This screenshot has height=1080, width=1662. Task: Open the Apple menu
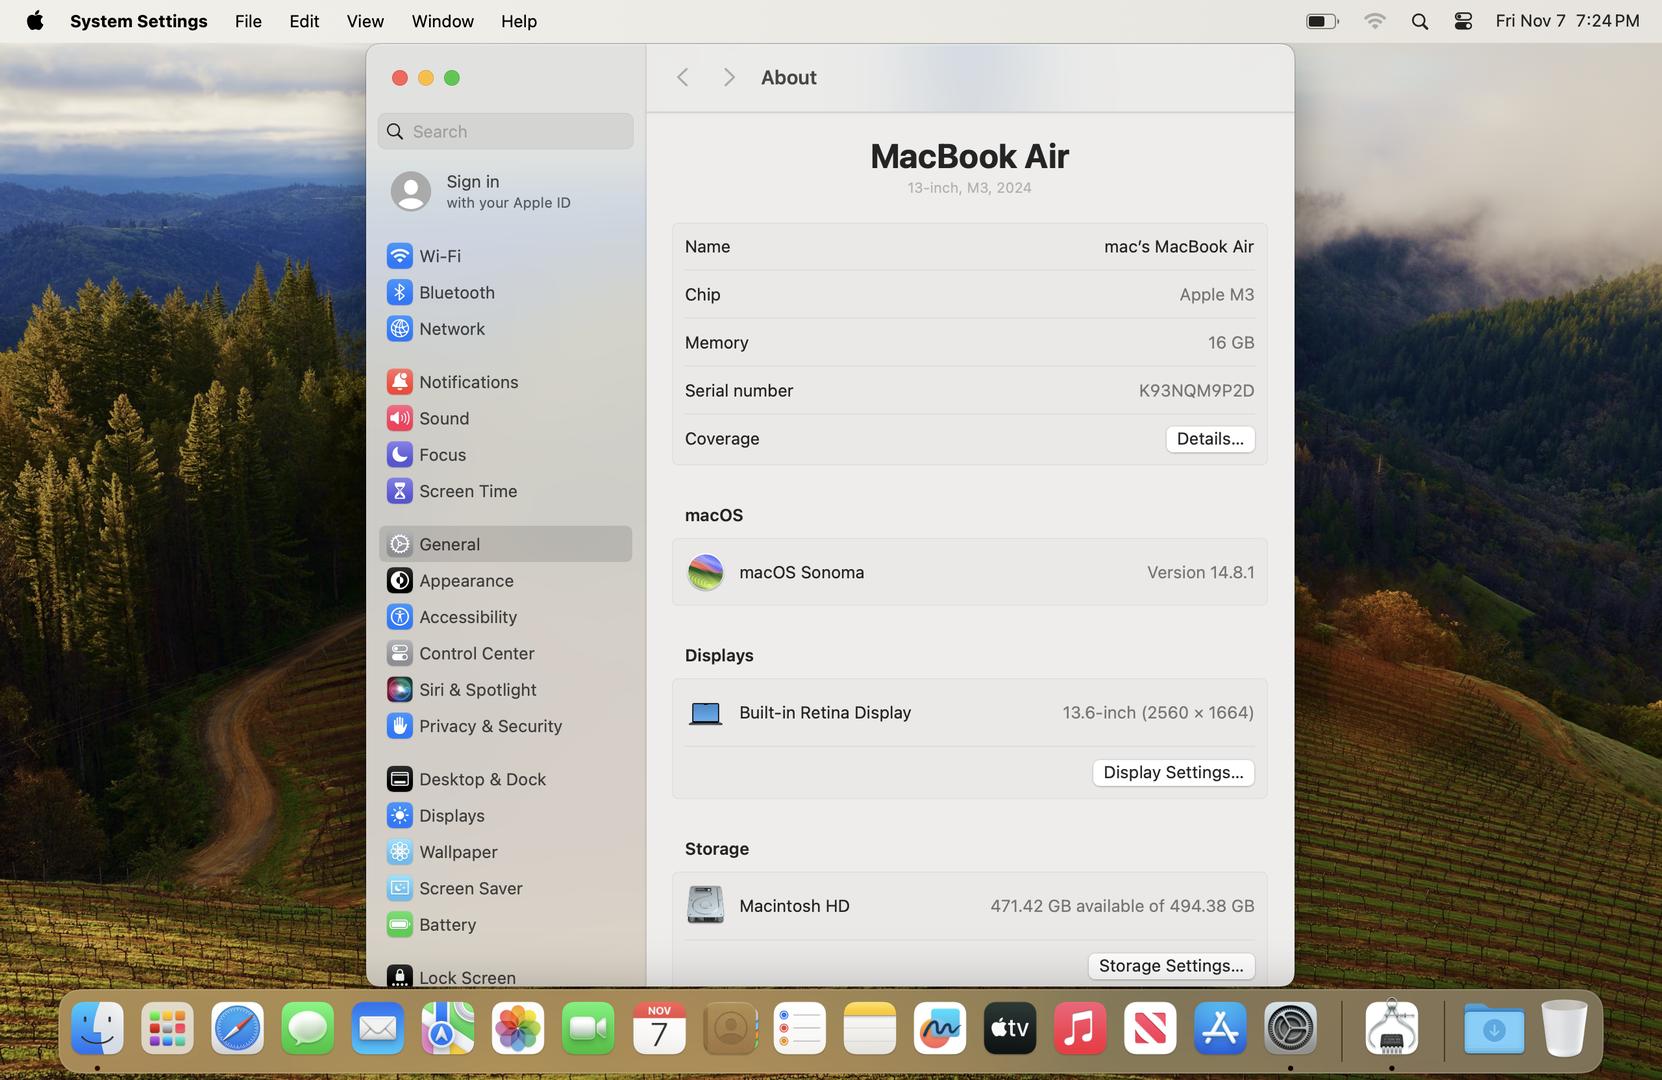[35, 21]
